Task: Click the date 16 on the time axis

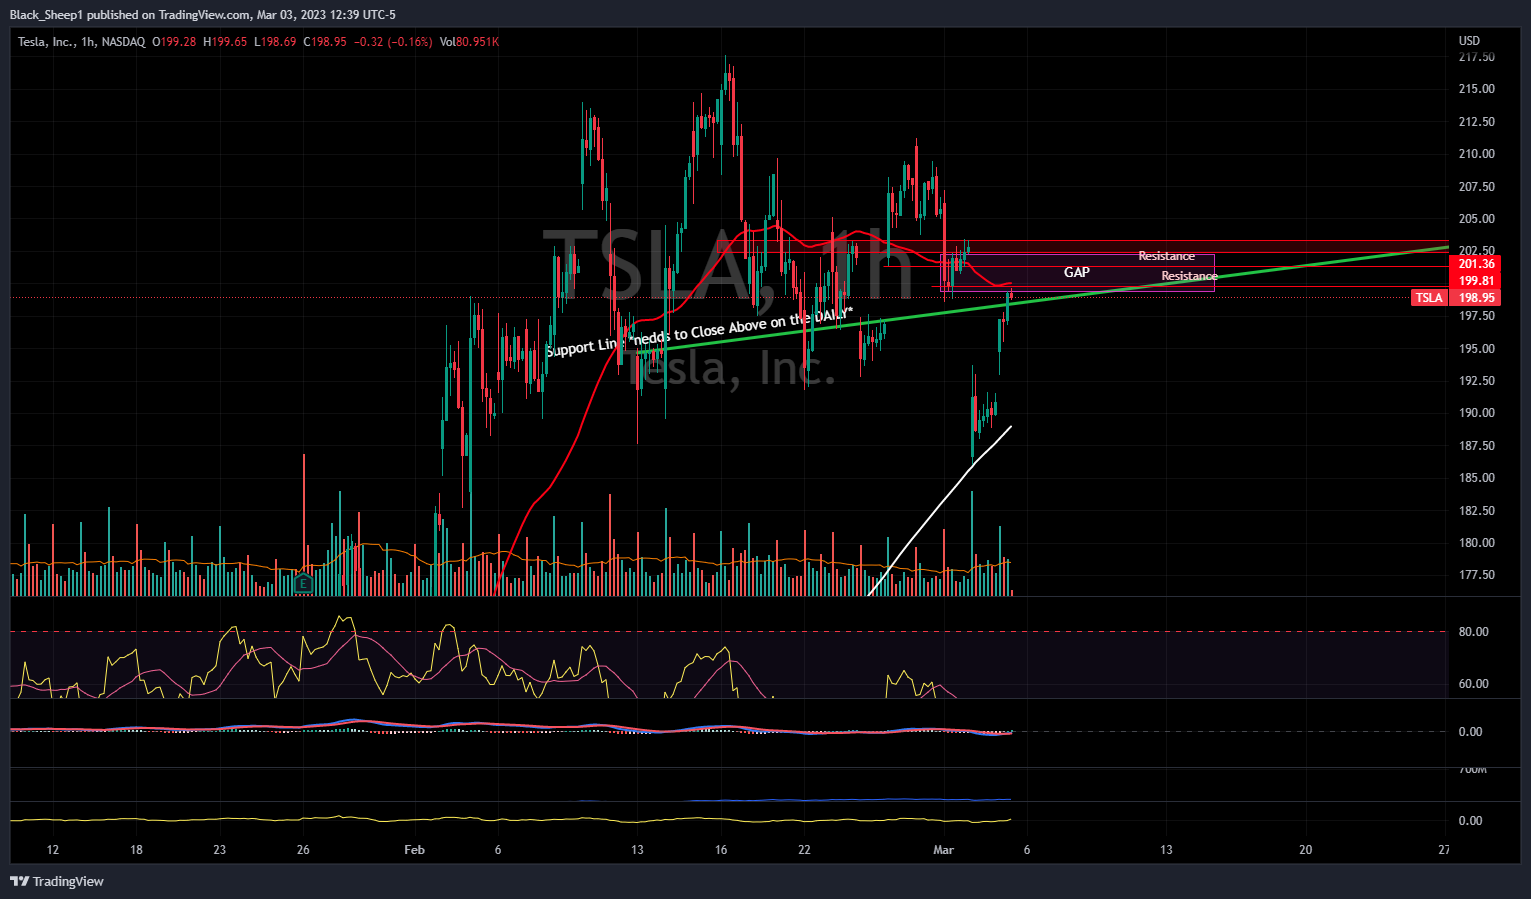Action: tap(721, 850)
